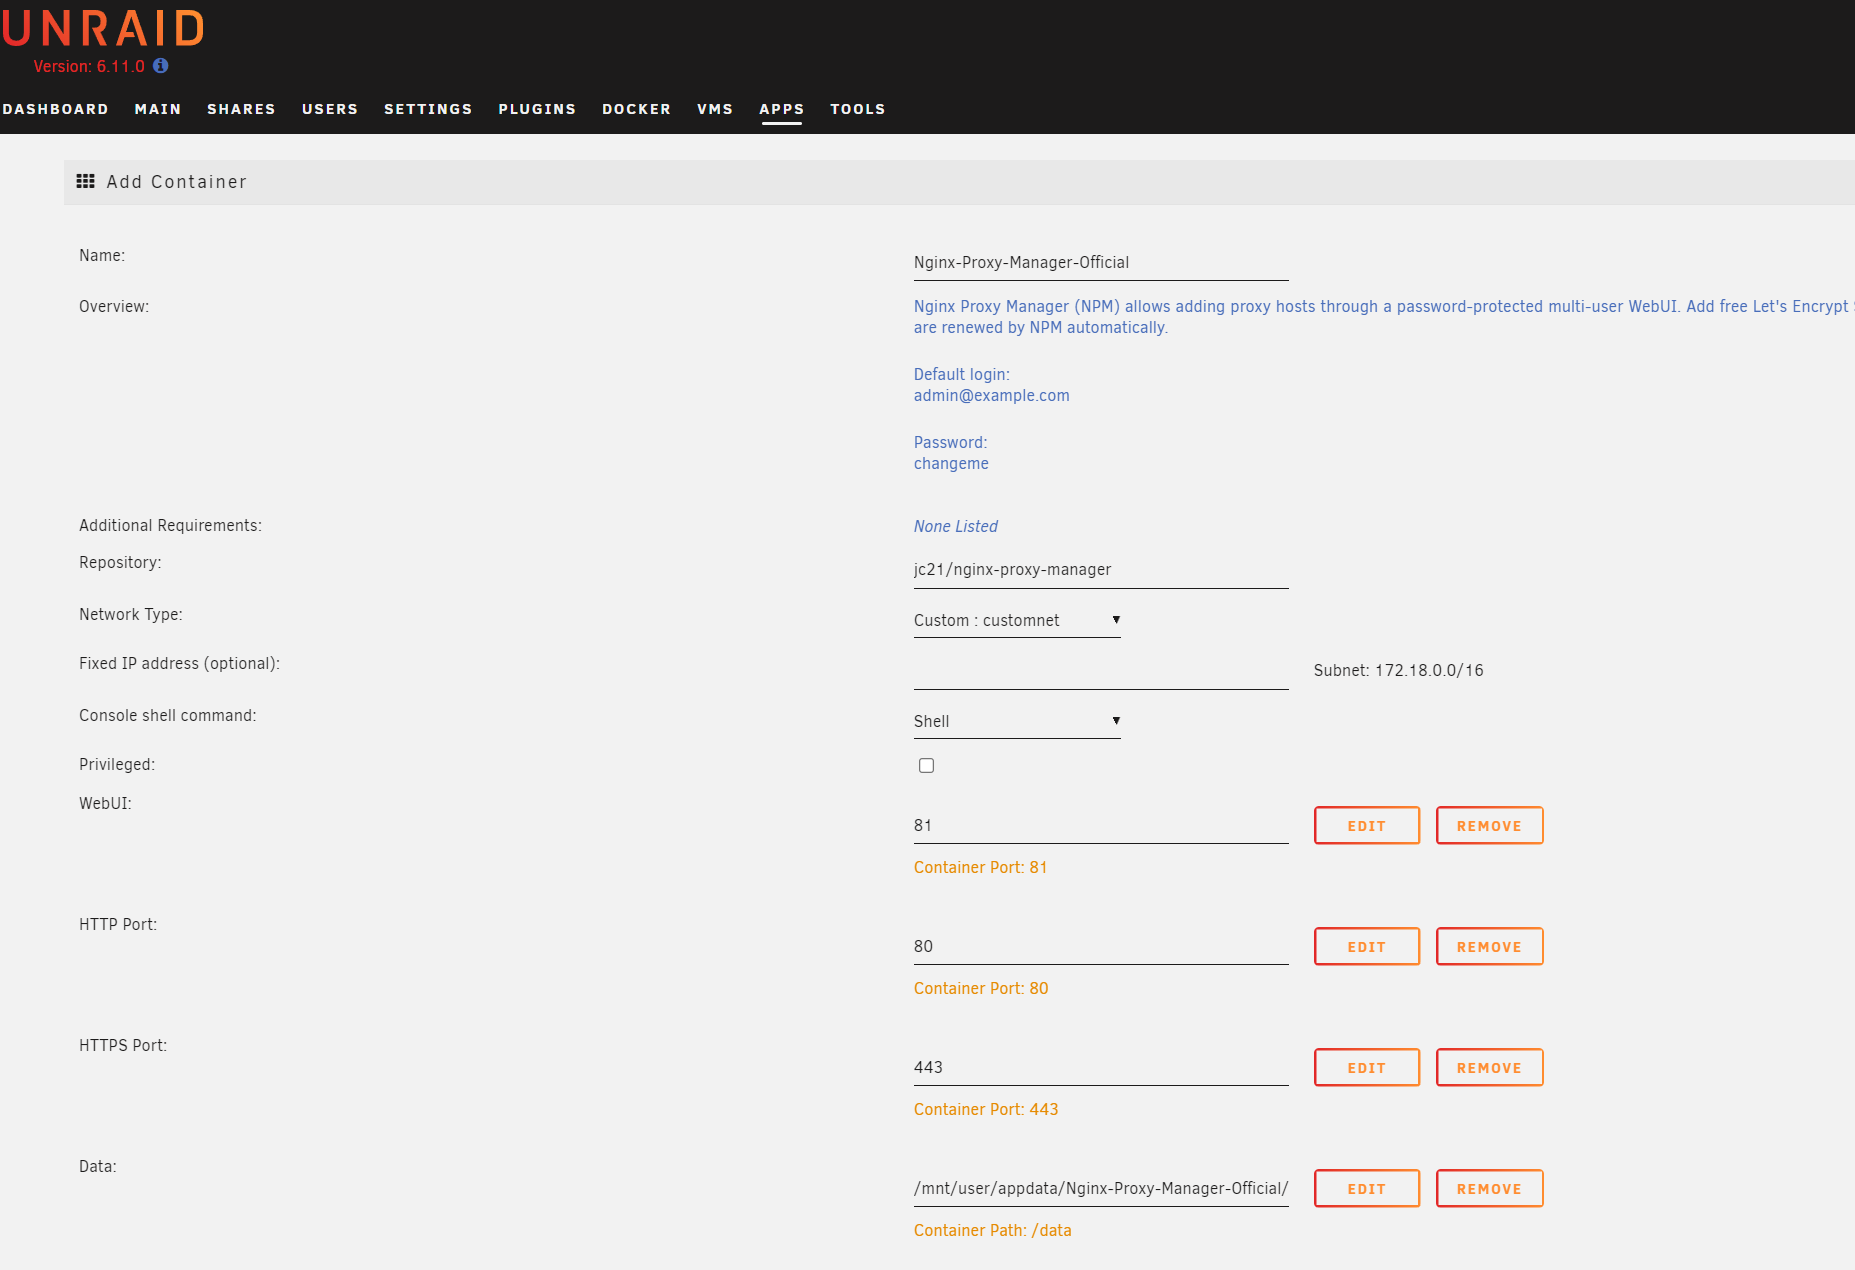The height and width of the screenshot is (1270, 1855).
Task: Click the container Name field
Action: click(x=1101, y=263)
